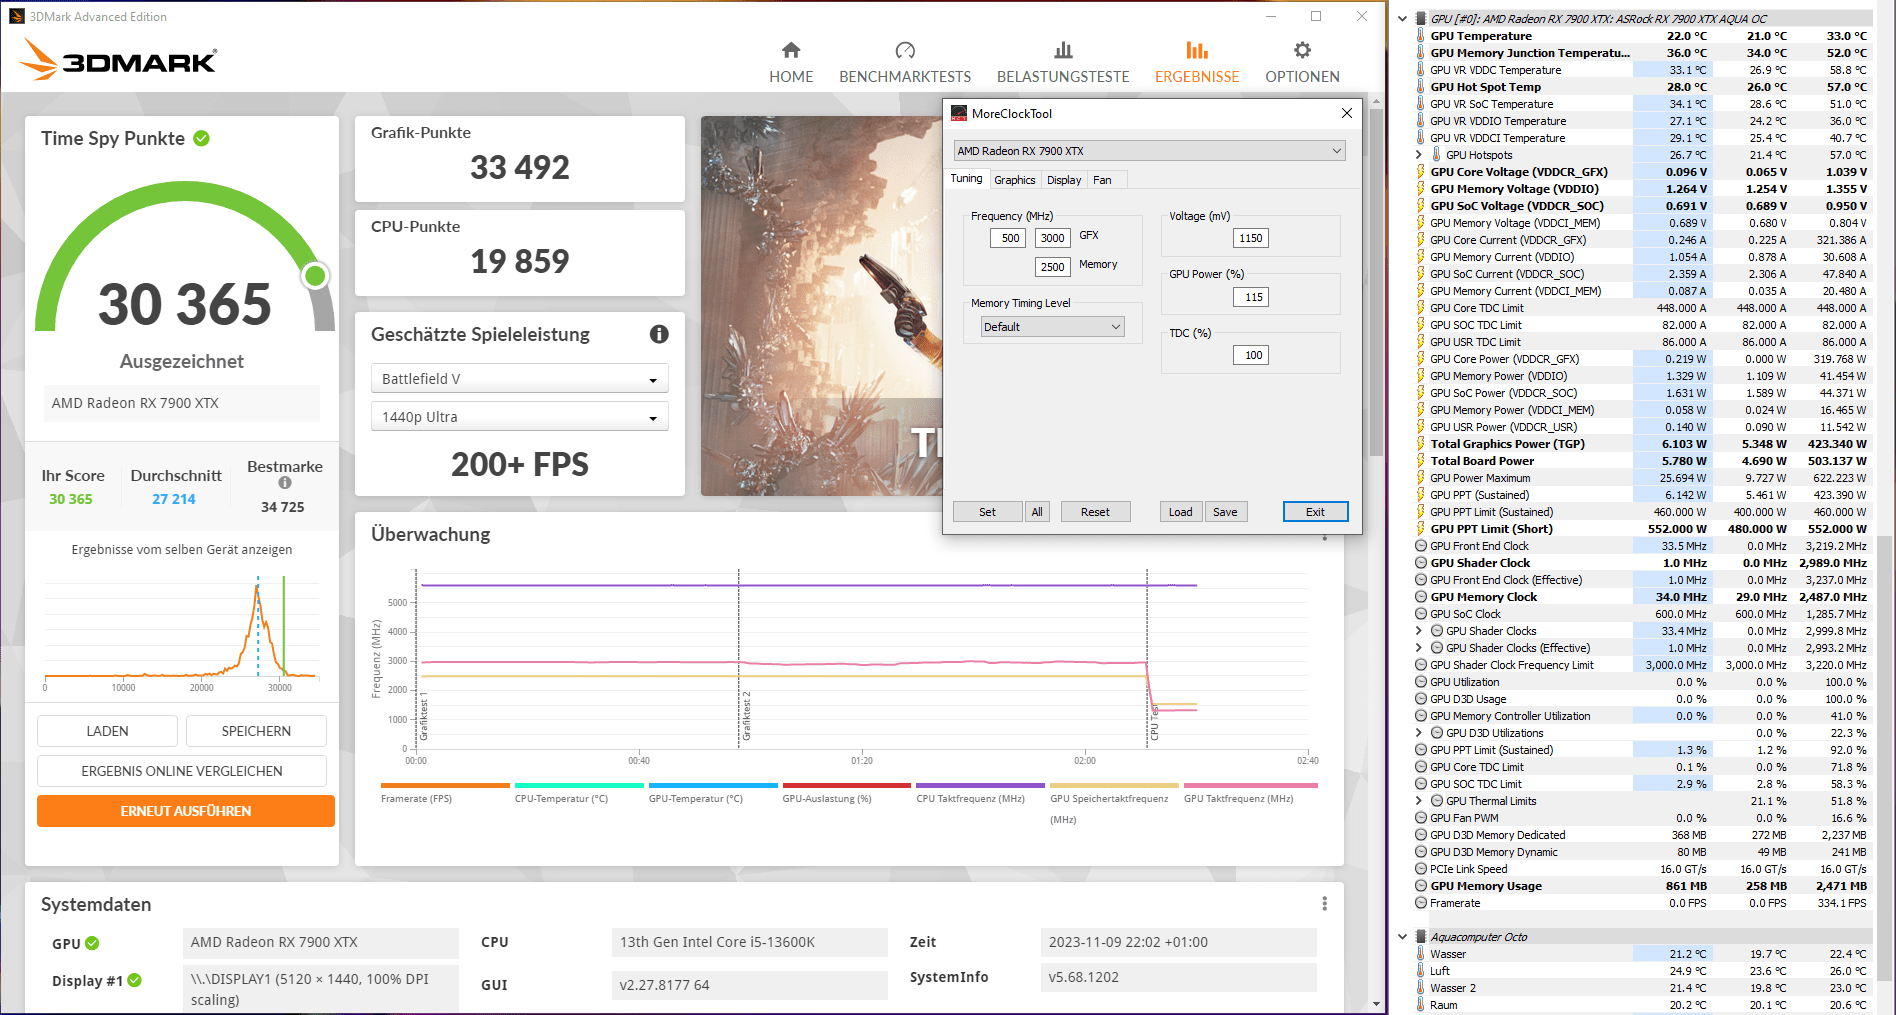
Task: Open the AMD Radeon RX 7900 XTX device dropdown
Action: pos(1149,151)
